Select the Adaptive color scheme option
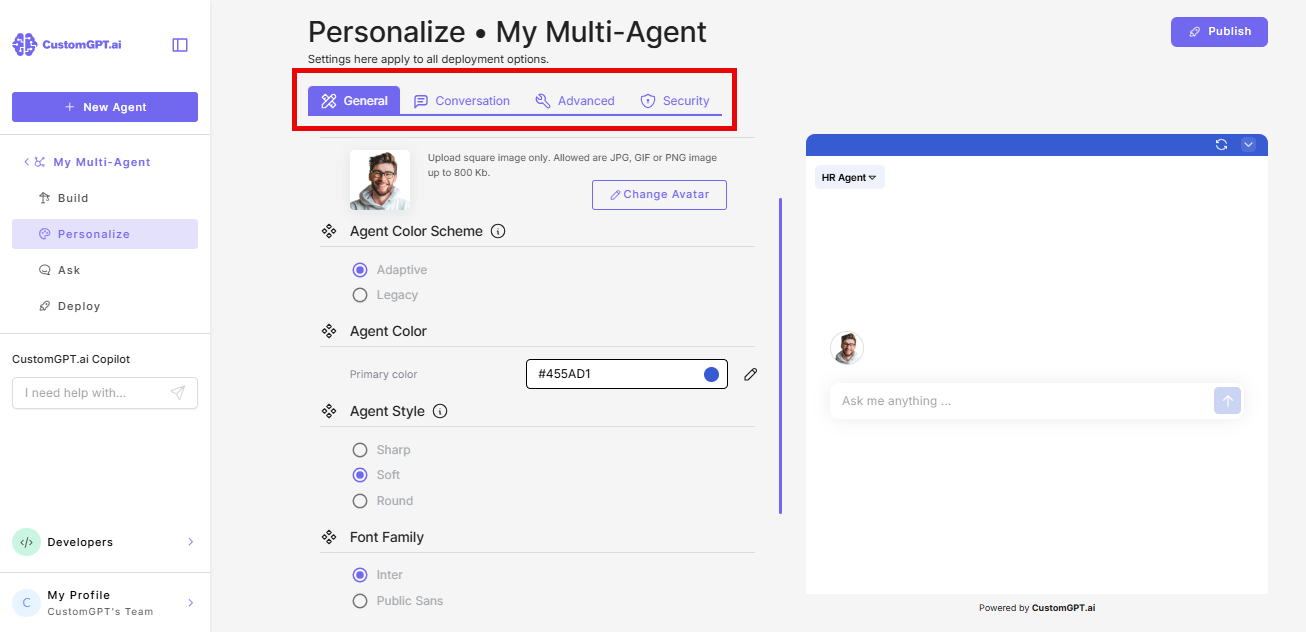The width and height of the screenshot is (1306, 632). click(x=360, y=269)
